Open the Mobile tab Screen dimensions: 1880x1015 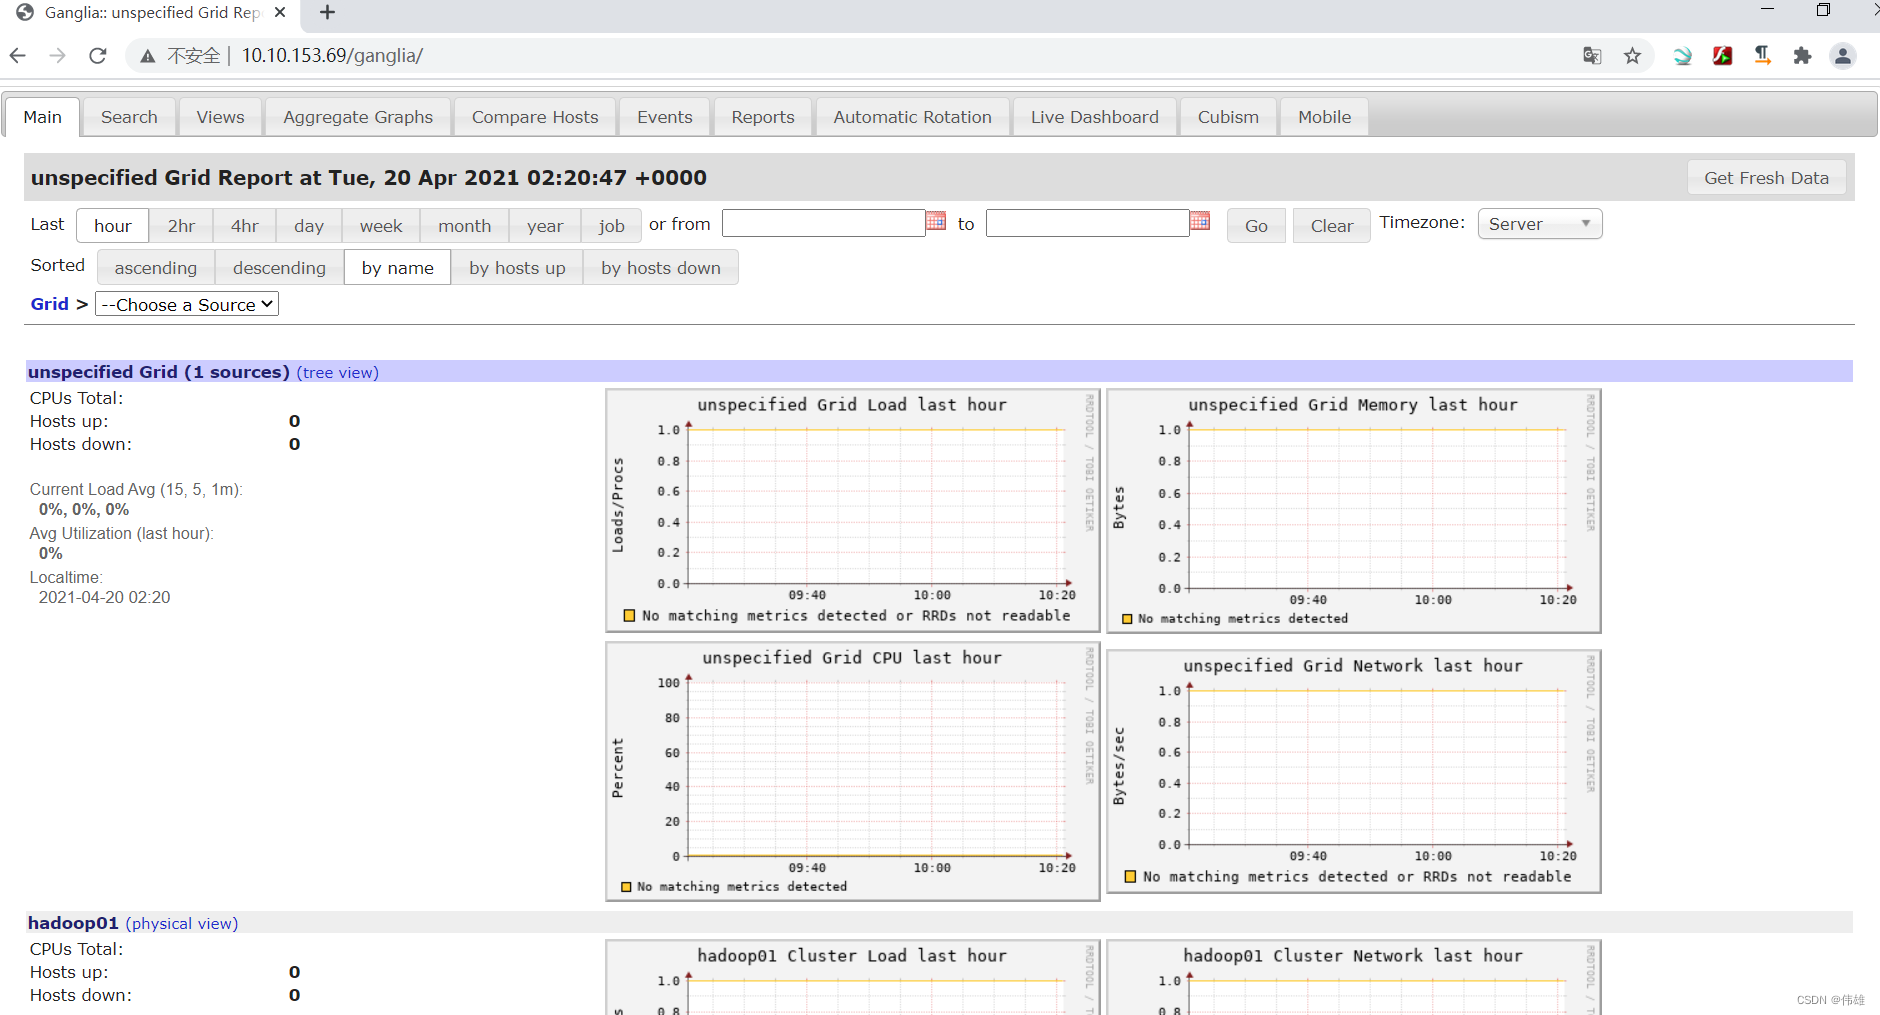[1325, 117]
